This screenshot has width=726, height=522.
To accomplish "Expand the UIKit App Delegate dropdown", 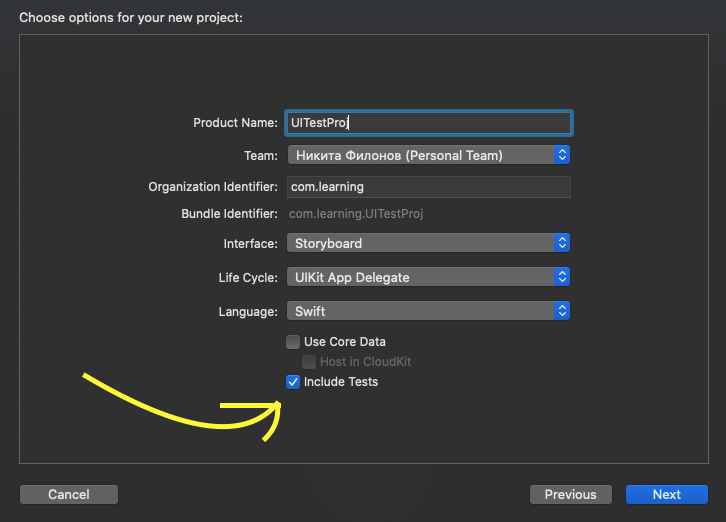I will click(x=422, y=277).
